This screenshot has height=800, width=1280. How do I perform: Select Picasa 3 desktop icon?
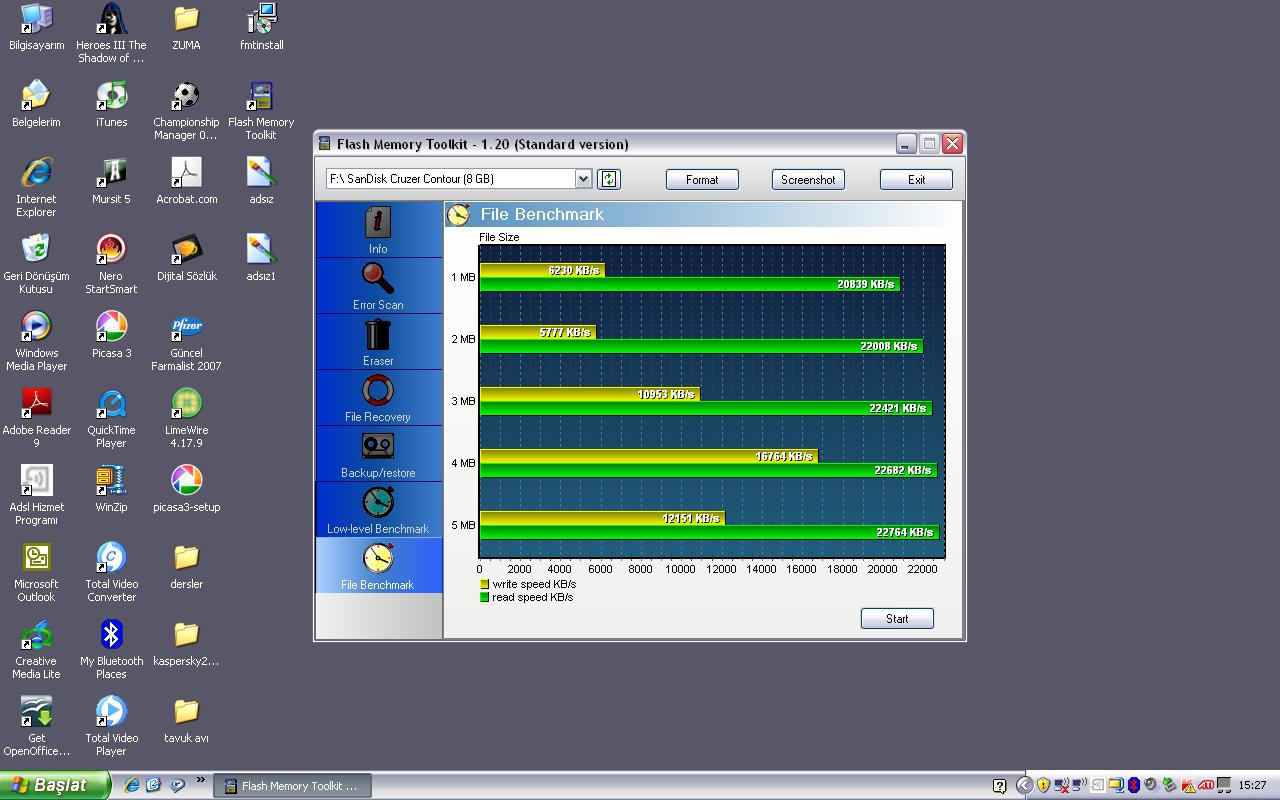pos(111,335)
